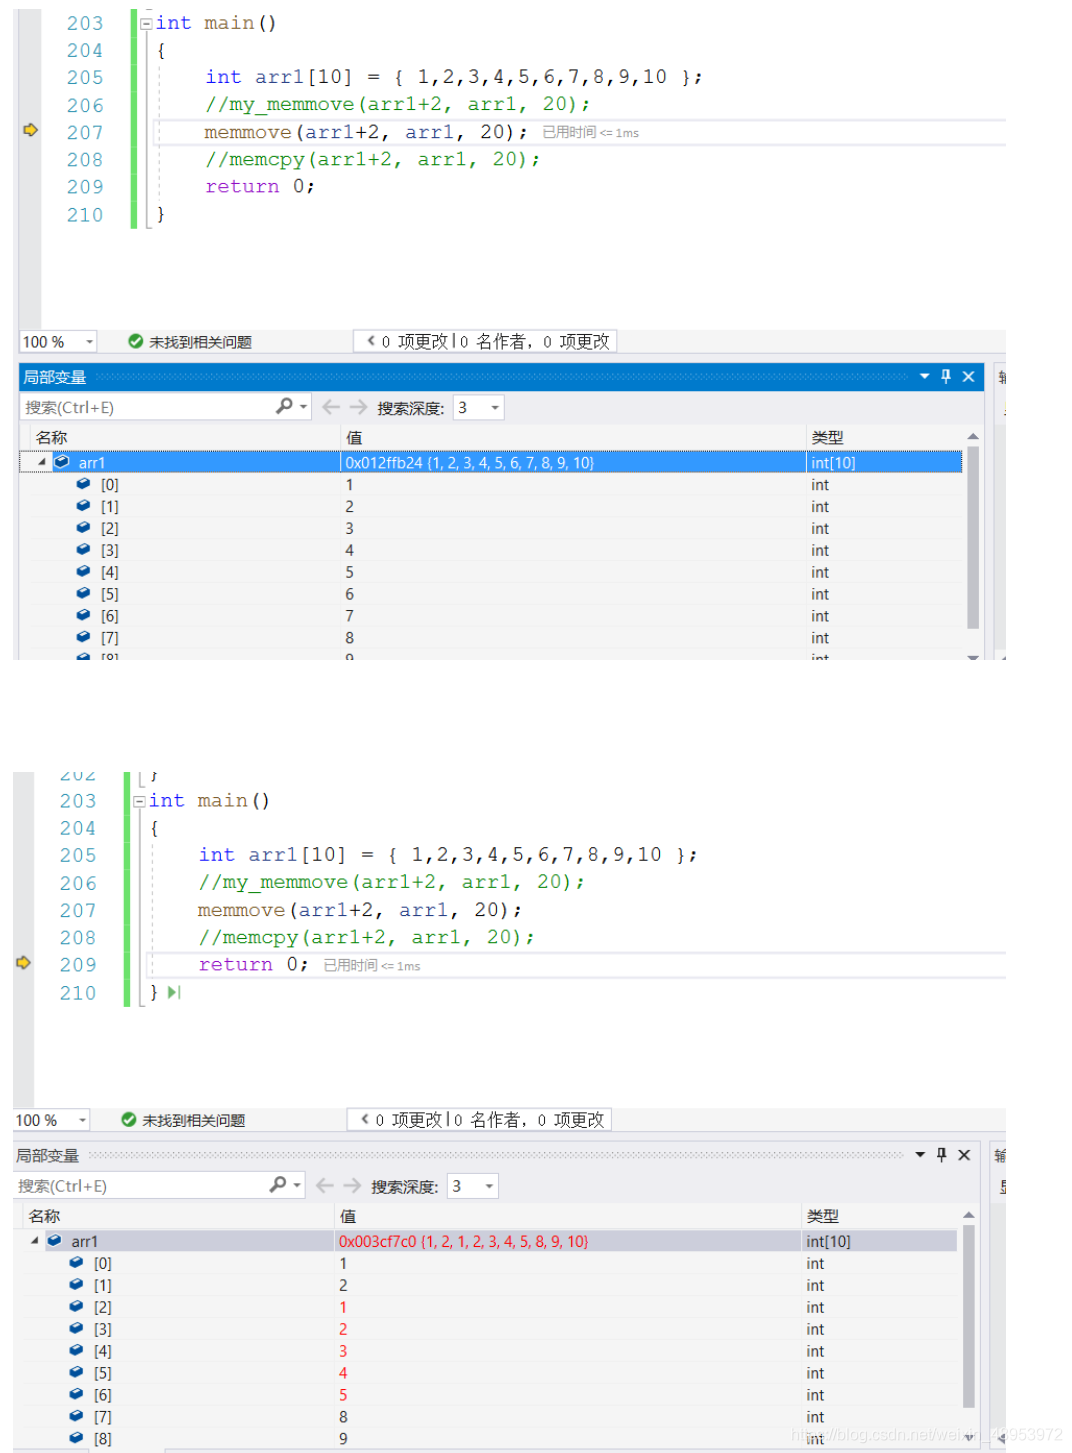Select element [6] row in bottom Locals panel
This screenshot has width=1072, height=1453.
(486, 1395)
